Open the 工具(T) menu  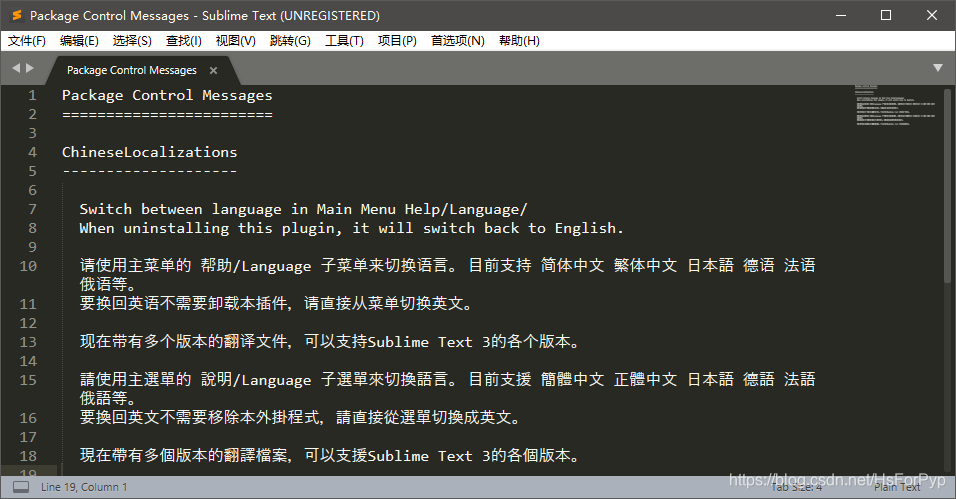tap(344, 41)
